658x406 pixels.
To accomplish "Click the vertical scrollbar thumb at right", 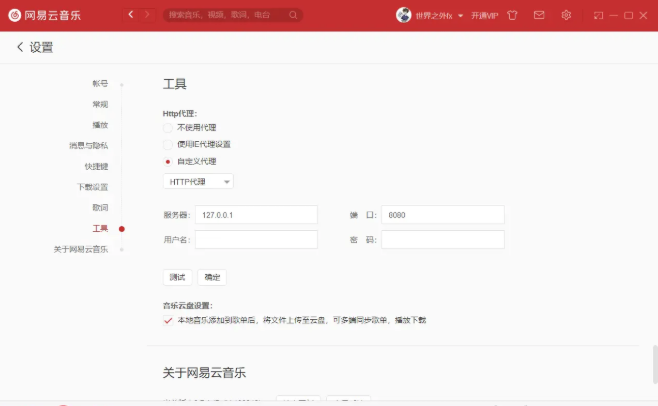I will (x=655, y=364).
